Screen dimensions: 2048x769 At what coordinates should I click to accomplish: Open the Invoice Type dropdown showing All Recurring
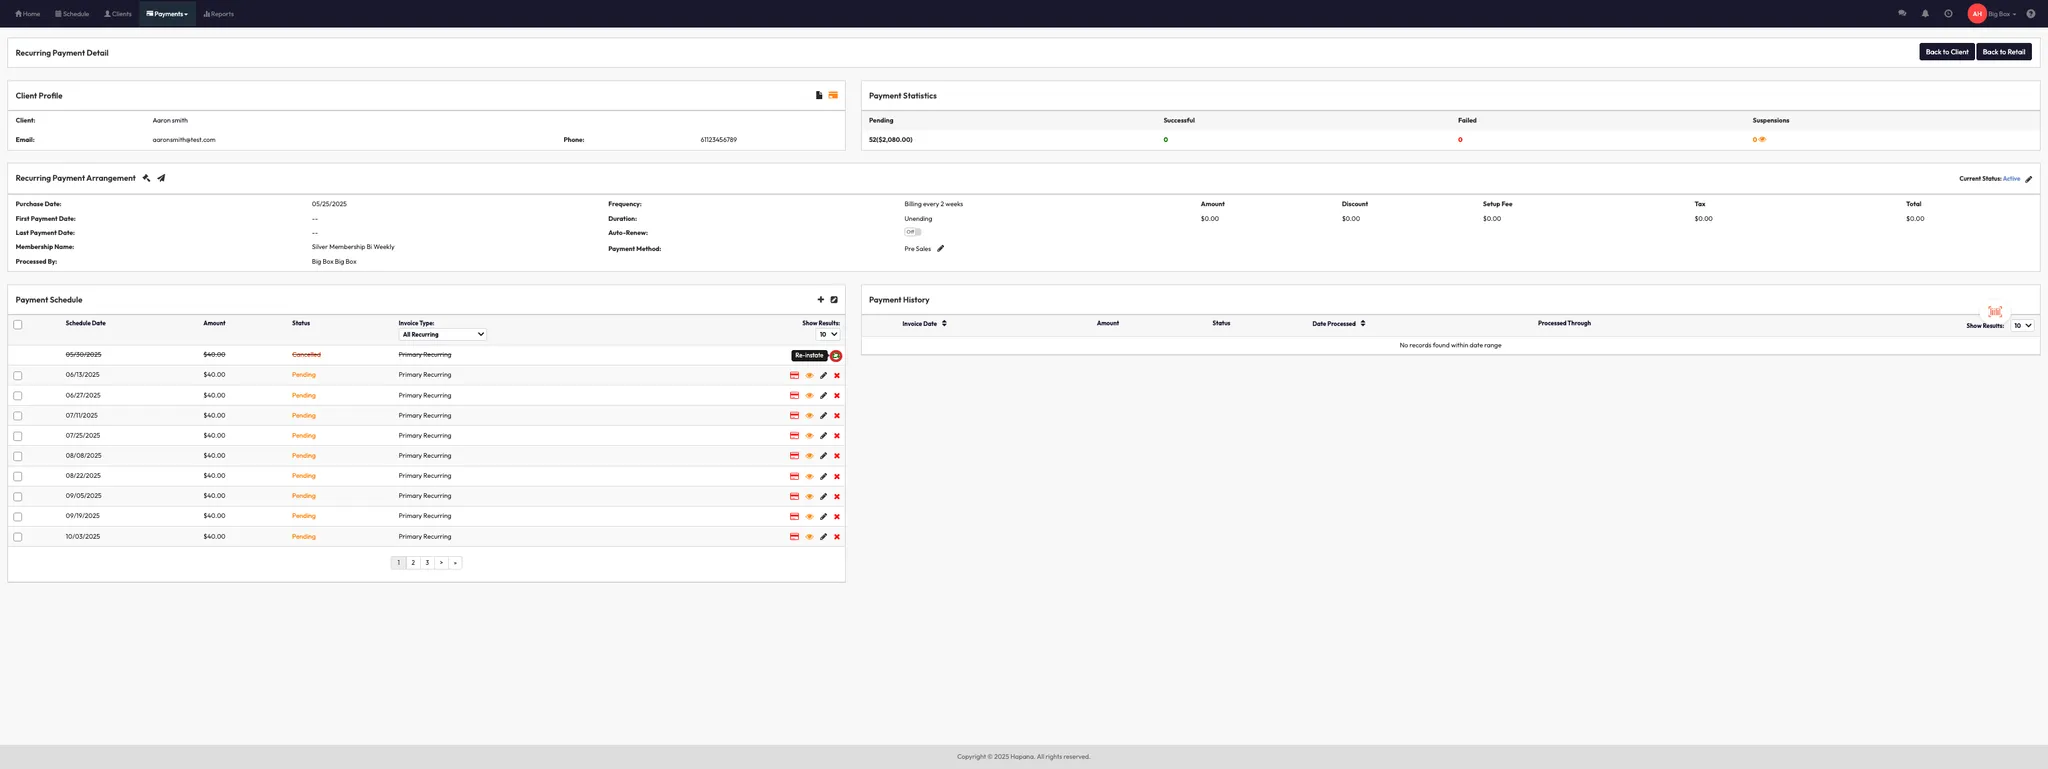pos(442,335)
